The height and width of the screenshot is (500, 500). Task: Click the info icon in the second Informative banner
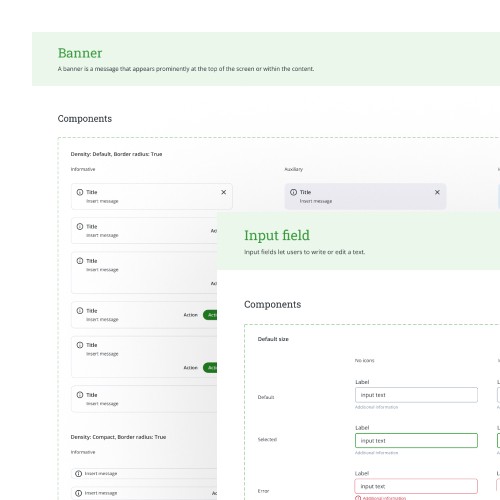[x=80, y=227]
